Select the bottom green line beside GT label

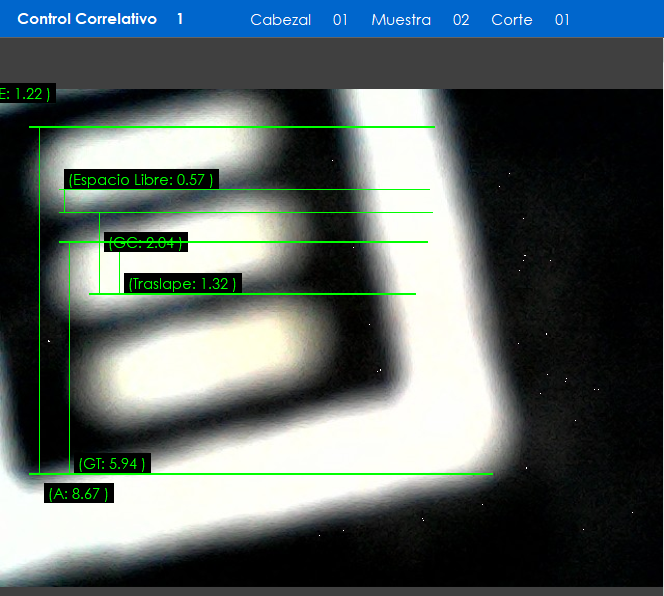point(320,474)
